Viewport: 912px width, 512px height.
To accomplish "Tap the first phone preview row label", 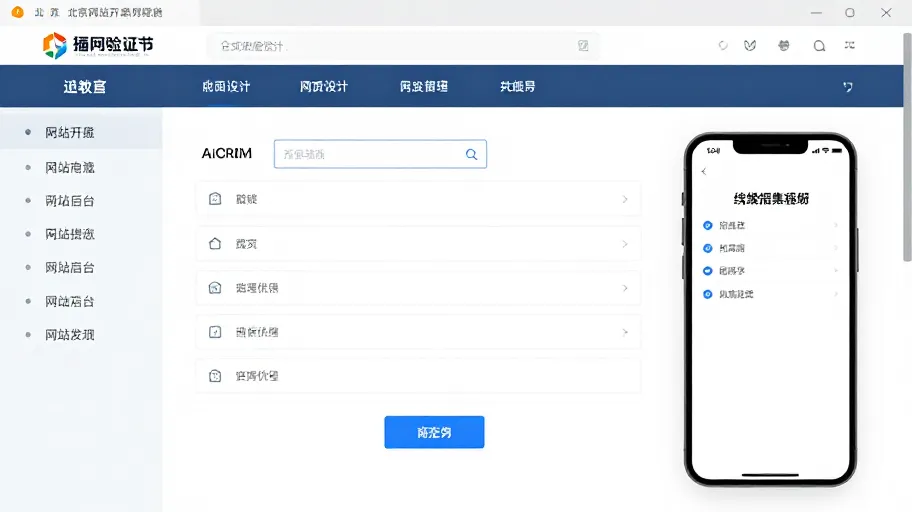I will tap(732, 225).
